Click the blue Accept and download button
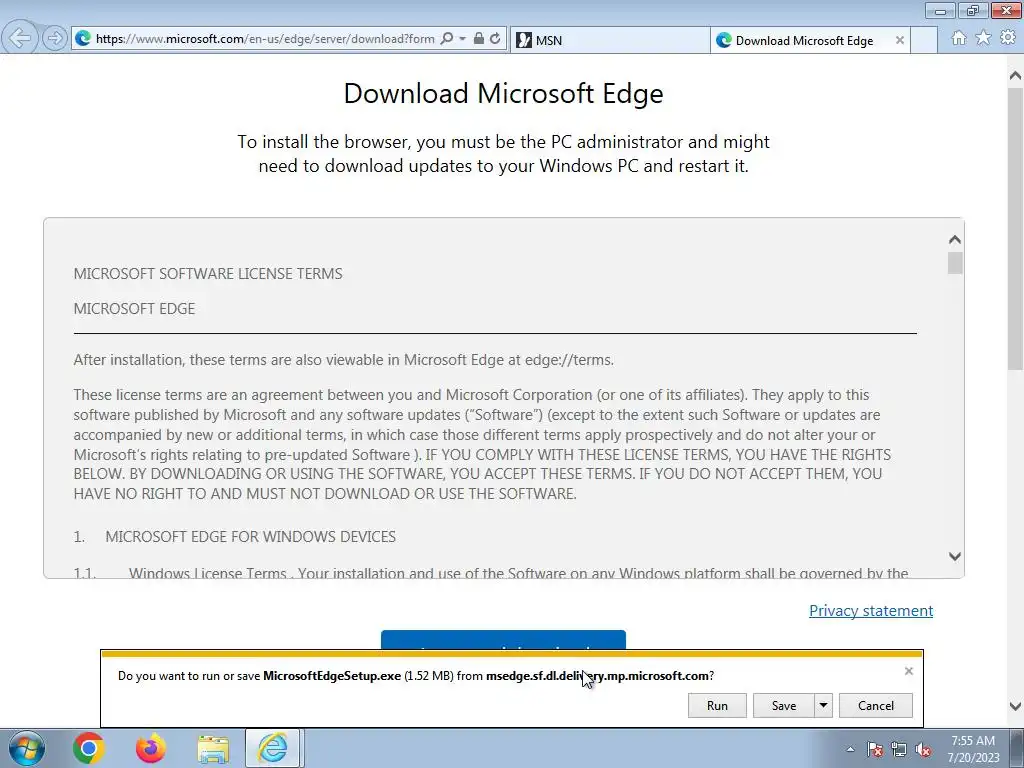Image resolution: width=1024 pixels, height=768 pixels. tap(503, 641)
